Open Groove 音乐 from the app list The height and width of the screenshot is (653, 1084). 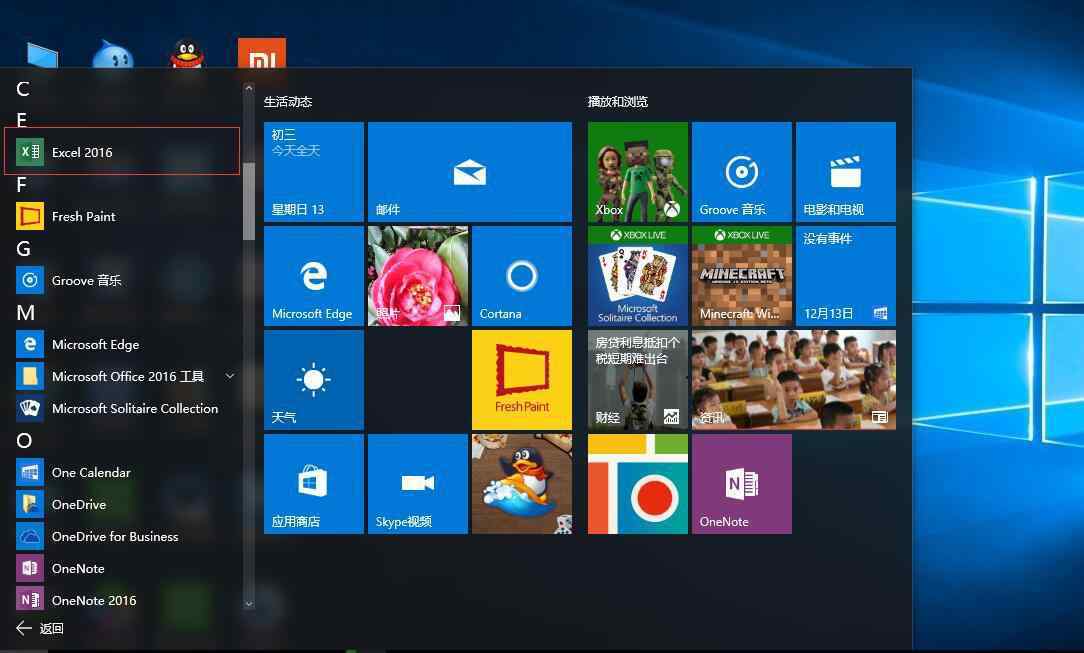point(122,280)
